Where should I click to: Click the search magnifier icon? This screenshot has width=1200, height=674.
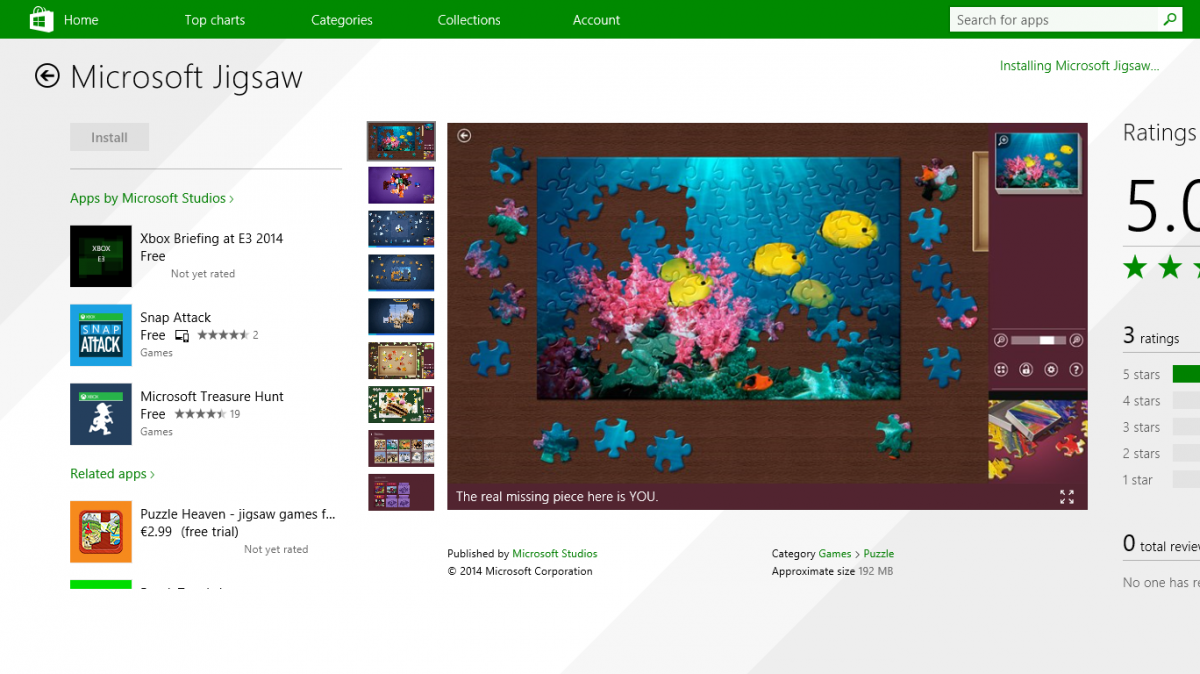(1170, 19)
